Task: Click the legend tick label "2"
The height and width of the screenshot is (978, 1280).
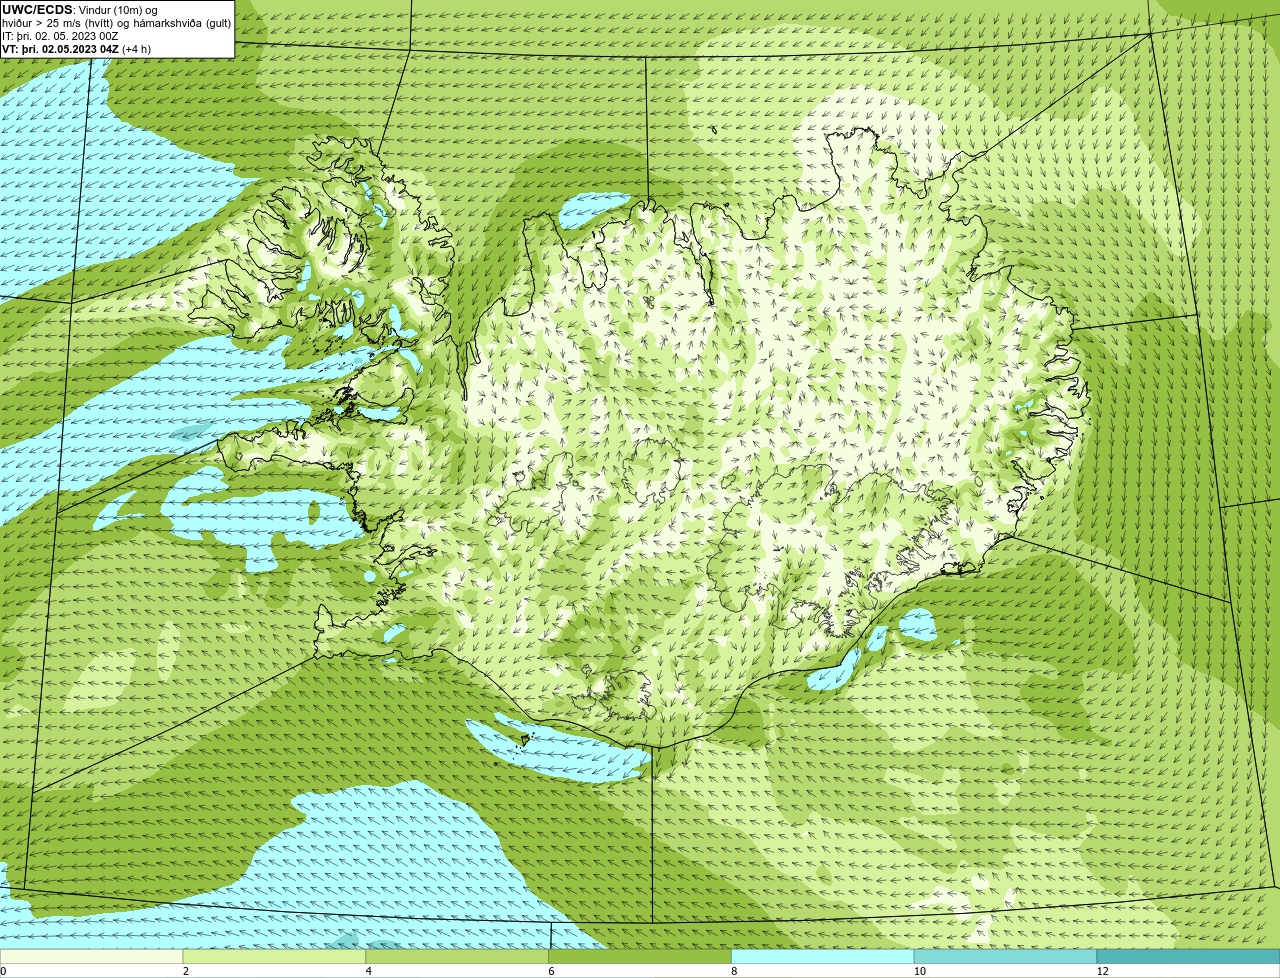Action: [x=185, y=971]
